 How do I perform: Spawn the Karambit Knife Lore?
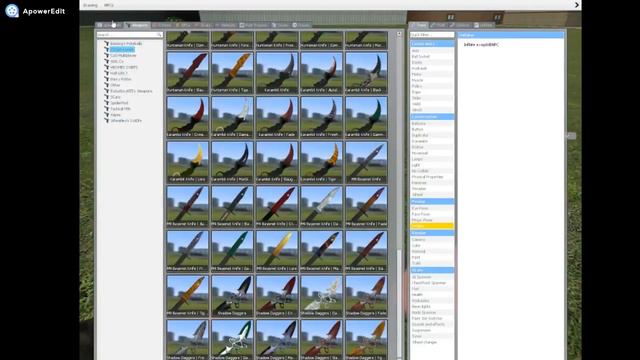coord(187,162)
